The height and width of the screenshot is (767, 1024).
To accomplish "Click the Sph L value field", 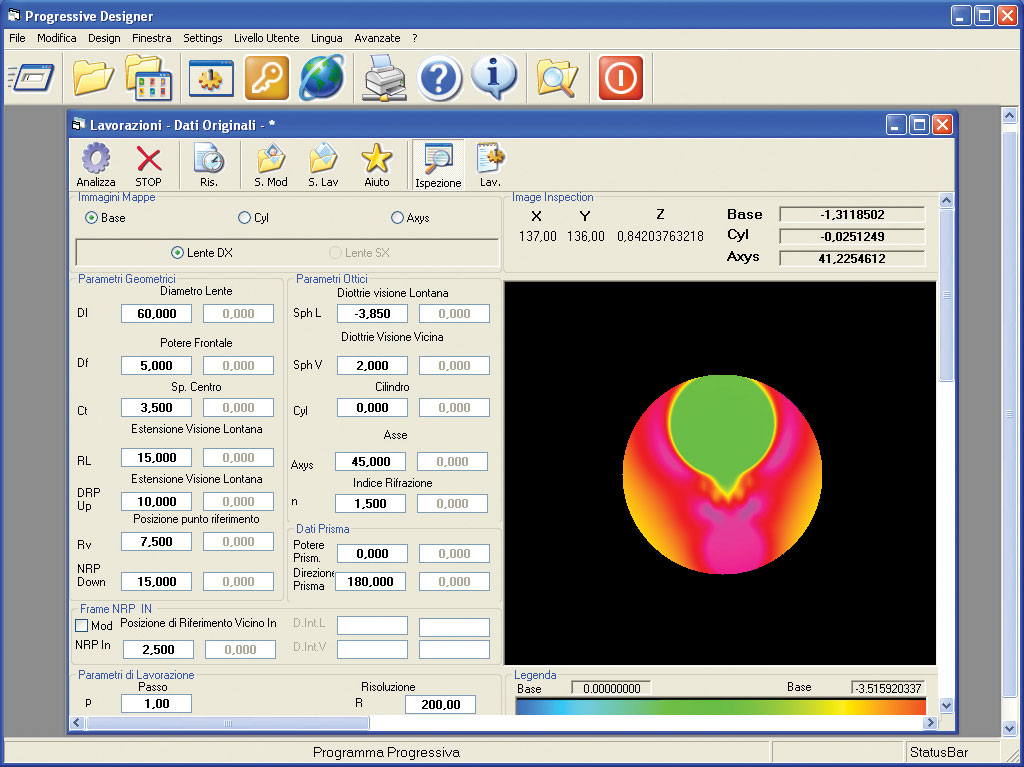I will (372, 314).
